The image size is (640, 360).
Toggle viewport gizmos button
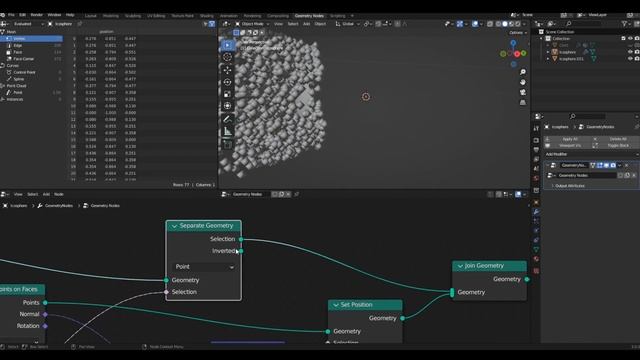[460, 24]
